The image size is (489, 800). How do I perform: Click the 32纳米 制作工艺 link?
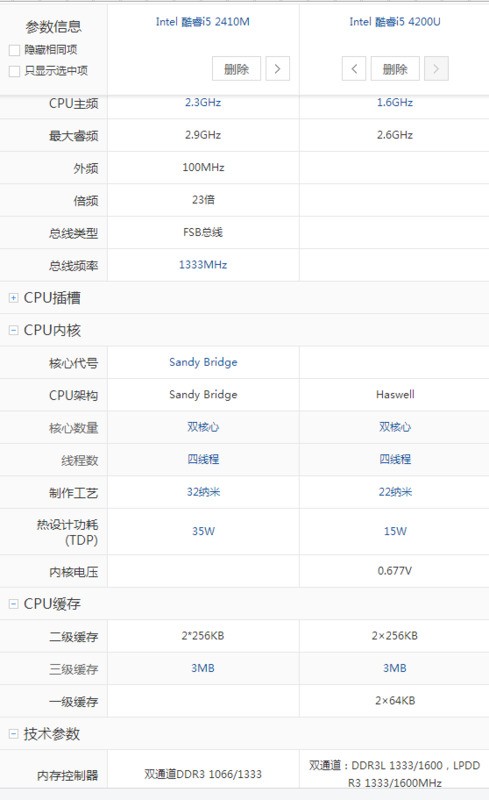[203, 492]
